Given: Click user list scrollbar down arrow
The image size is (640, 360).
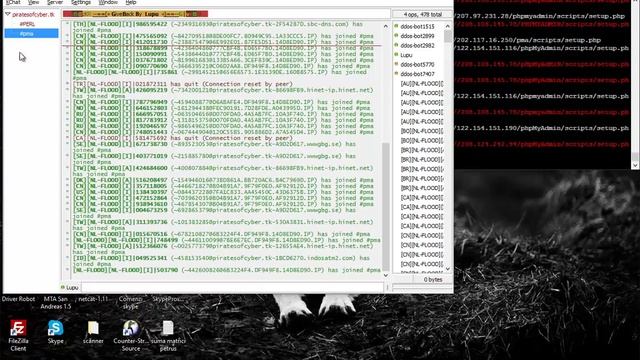Looking at the screenshot, I should 448,269.
